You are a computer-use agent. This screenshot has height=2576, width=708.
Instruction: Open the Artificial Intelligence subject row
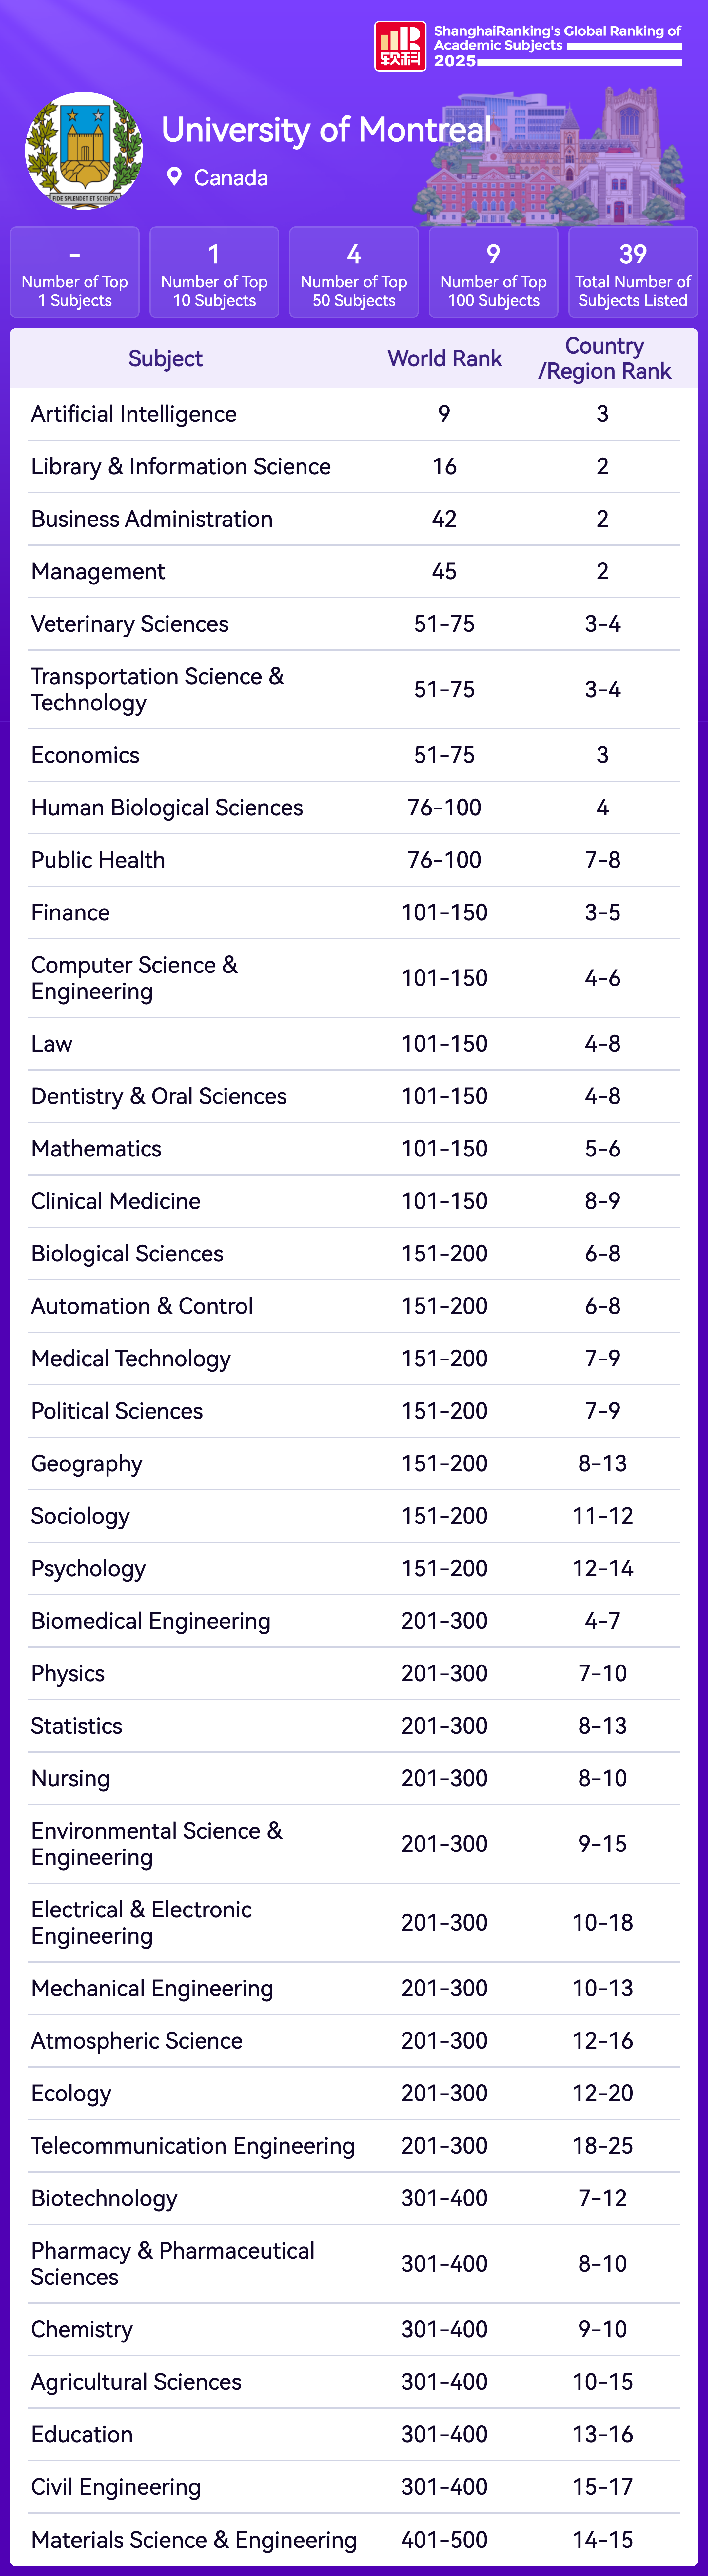[x=134, y=414]
